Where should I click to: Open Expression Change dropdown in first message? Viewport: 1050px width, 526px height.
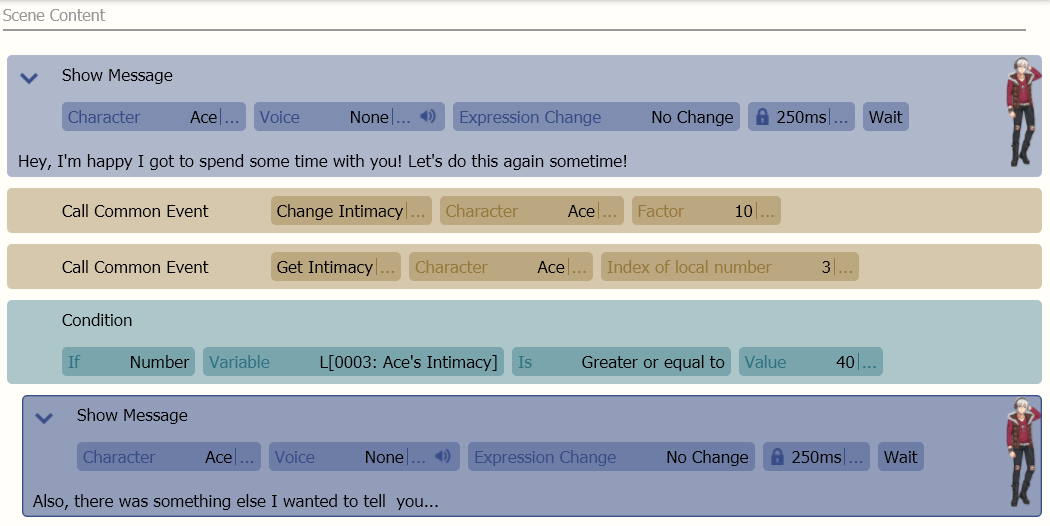point(596,117)
